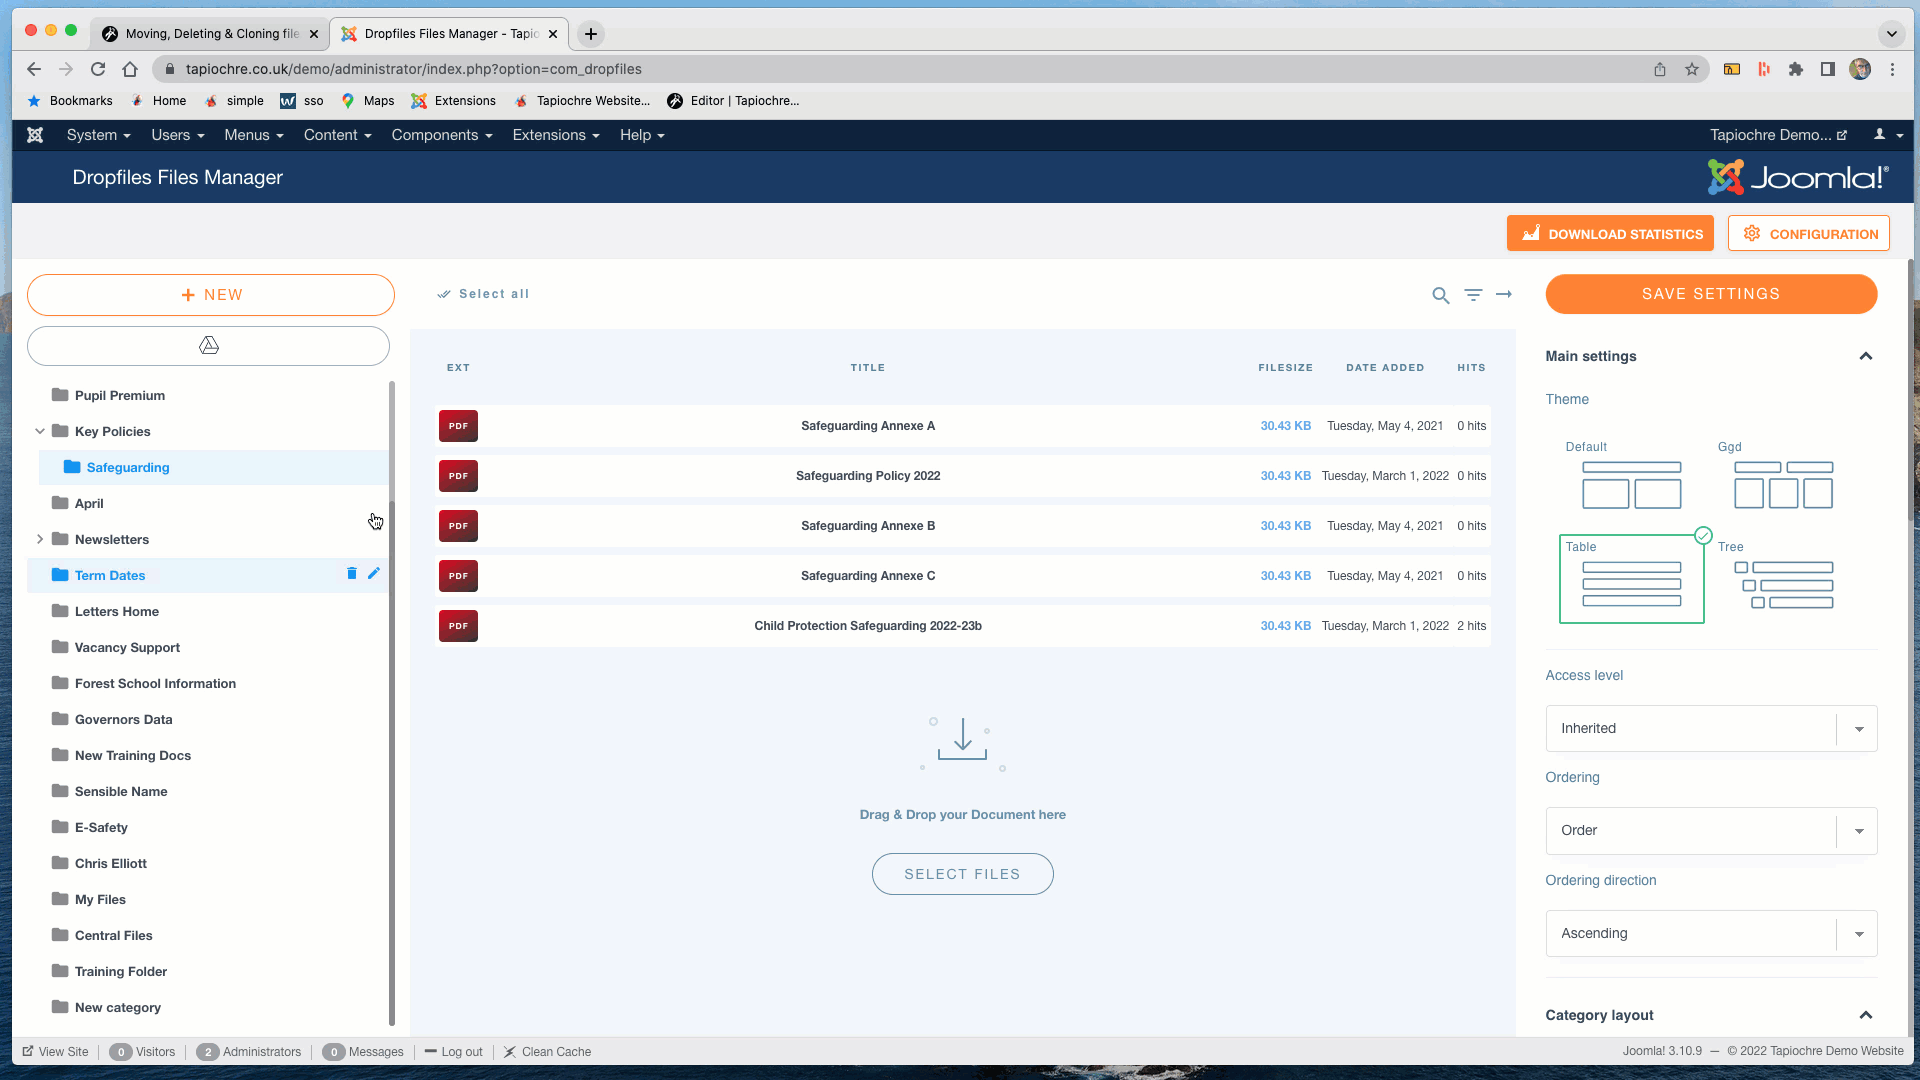Bookmark this page with the star icon

tap(1692, 69)
